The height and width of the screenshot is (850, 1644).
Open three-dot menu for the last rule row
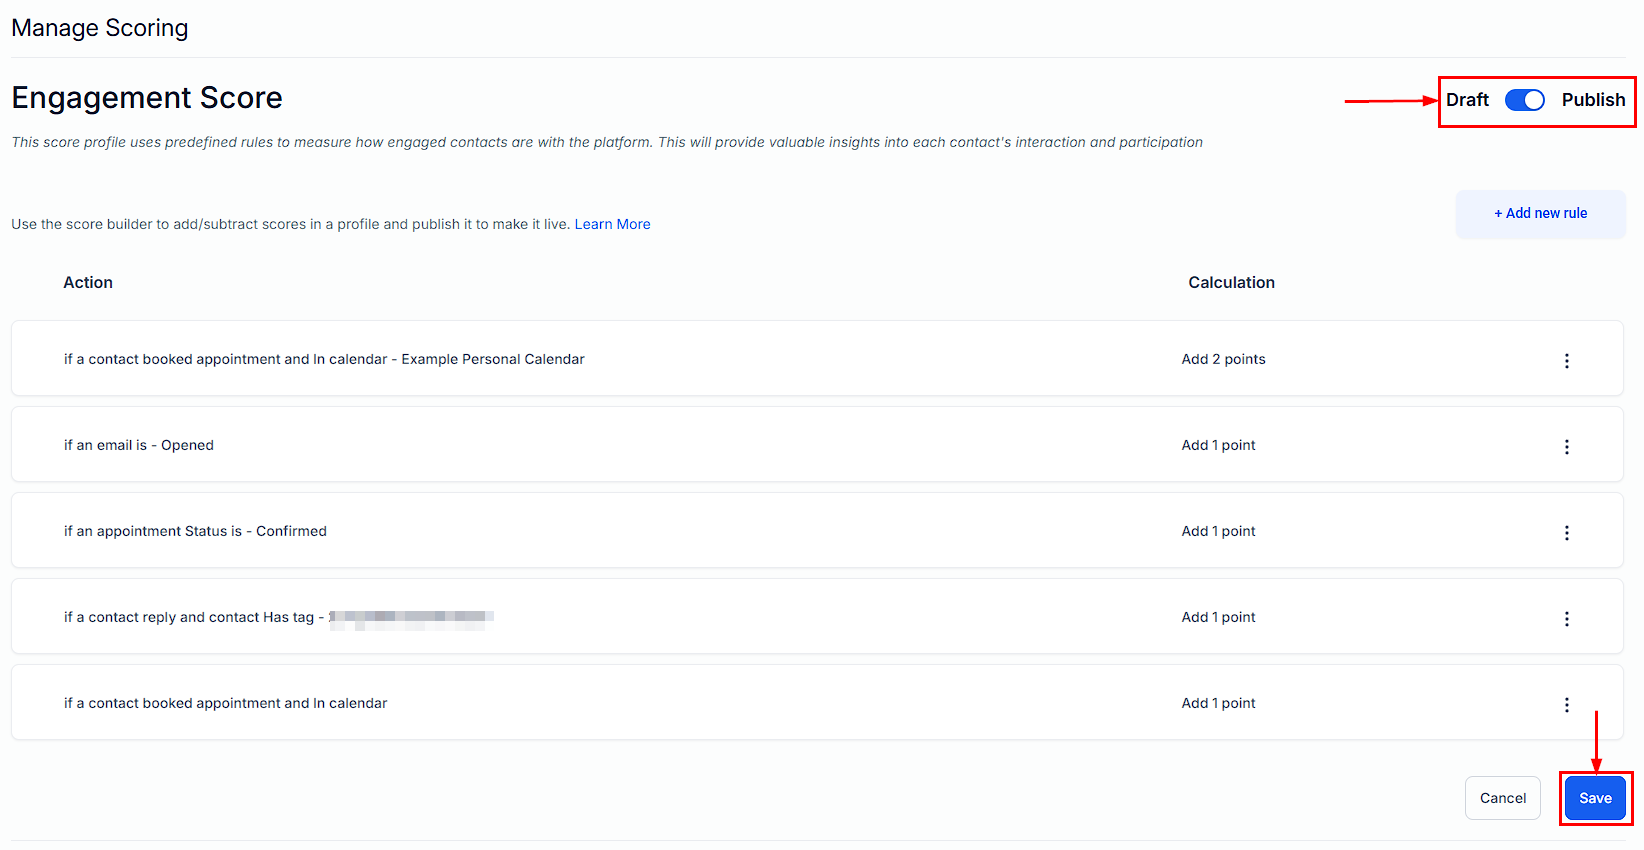[1566, 704]
